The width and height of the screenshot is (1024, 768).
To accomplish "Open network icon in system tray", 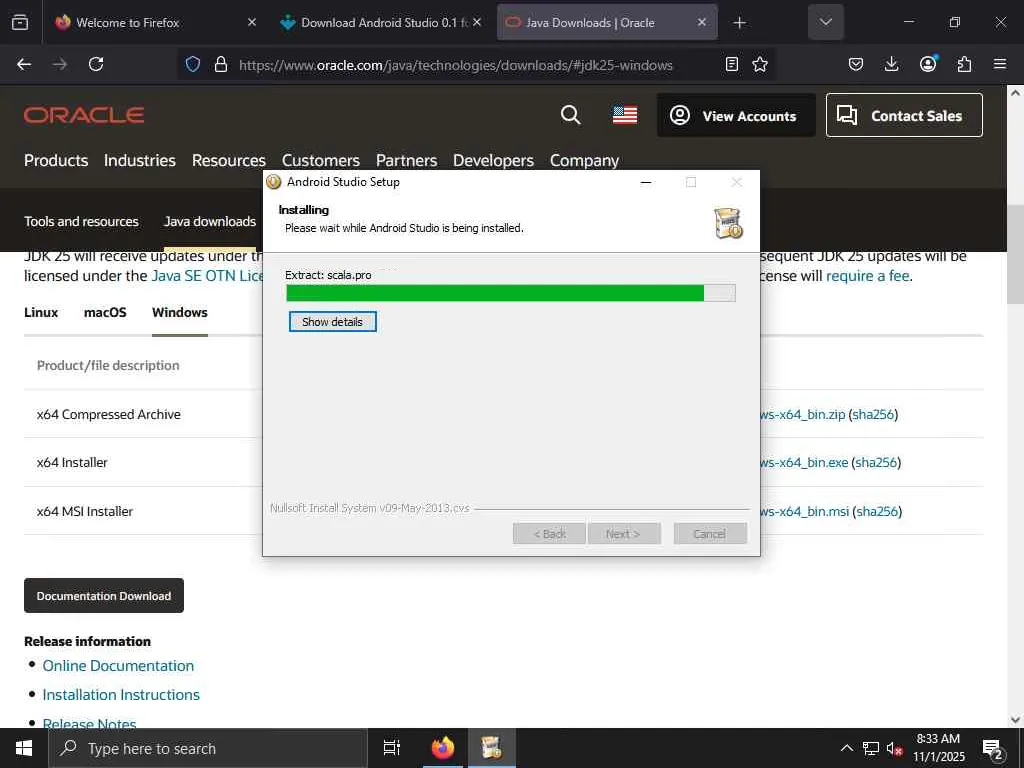I will coord(871,748).
